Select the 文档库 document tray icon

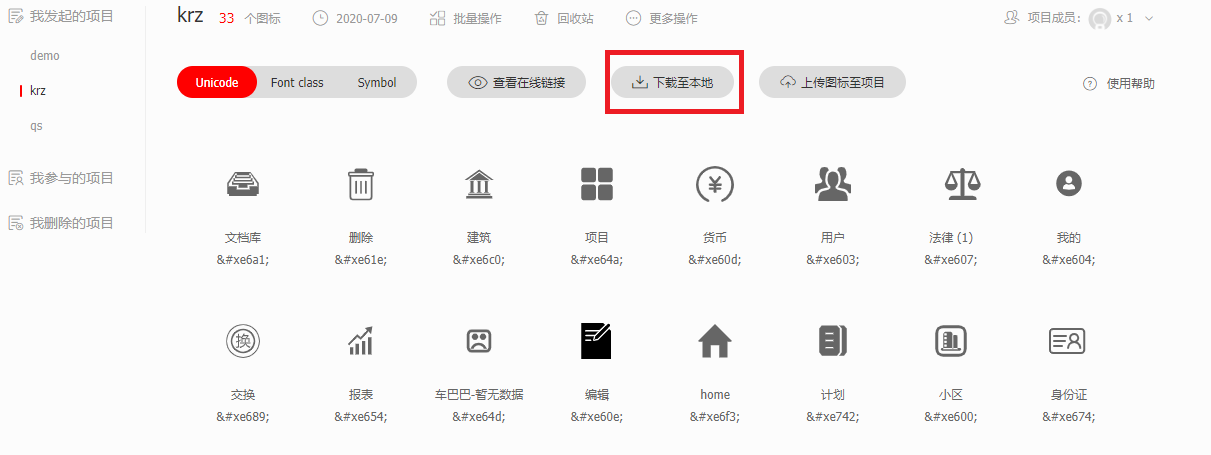243,184
